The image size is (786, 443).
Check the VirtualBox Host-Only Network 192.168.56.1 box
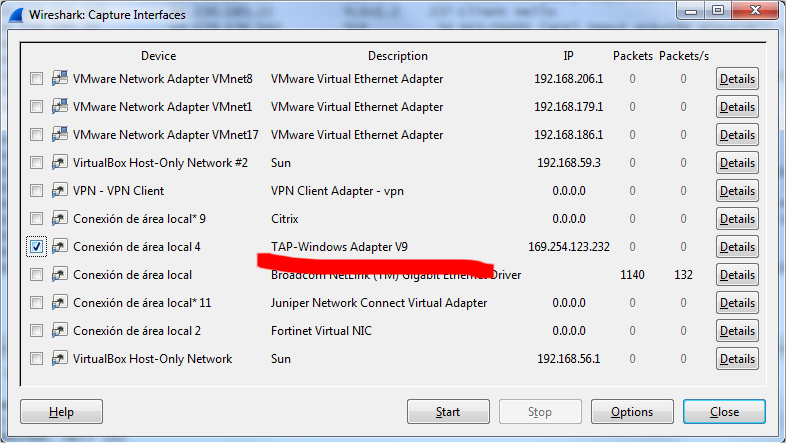pos(36,359)
